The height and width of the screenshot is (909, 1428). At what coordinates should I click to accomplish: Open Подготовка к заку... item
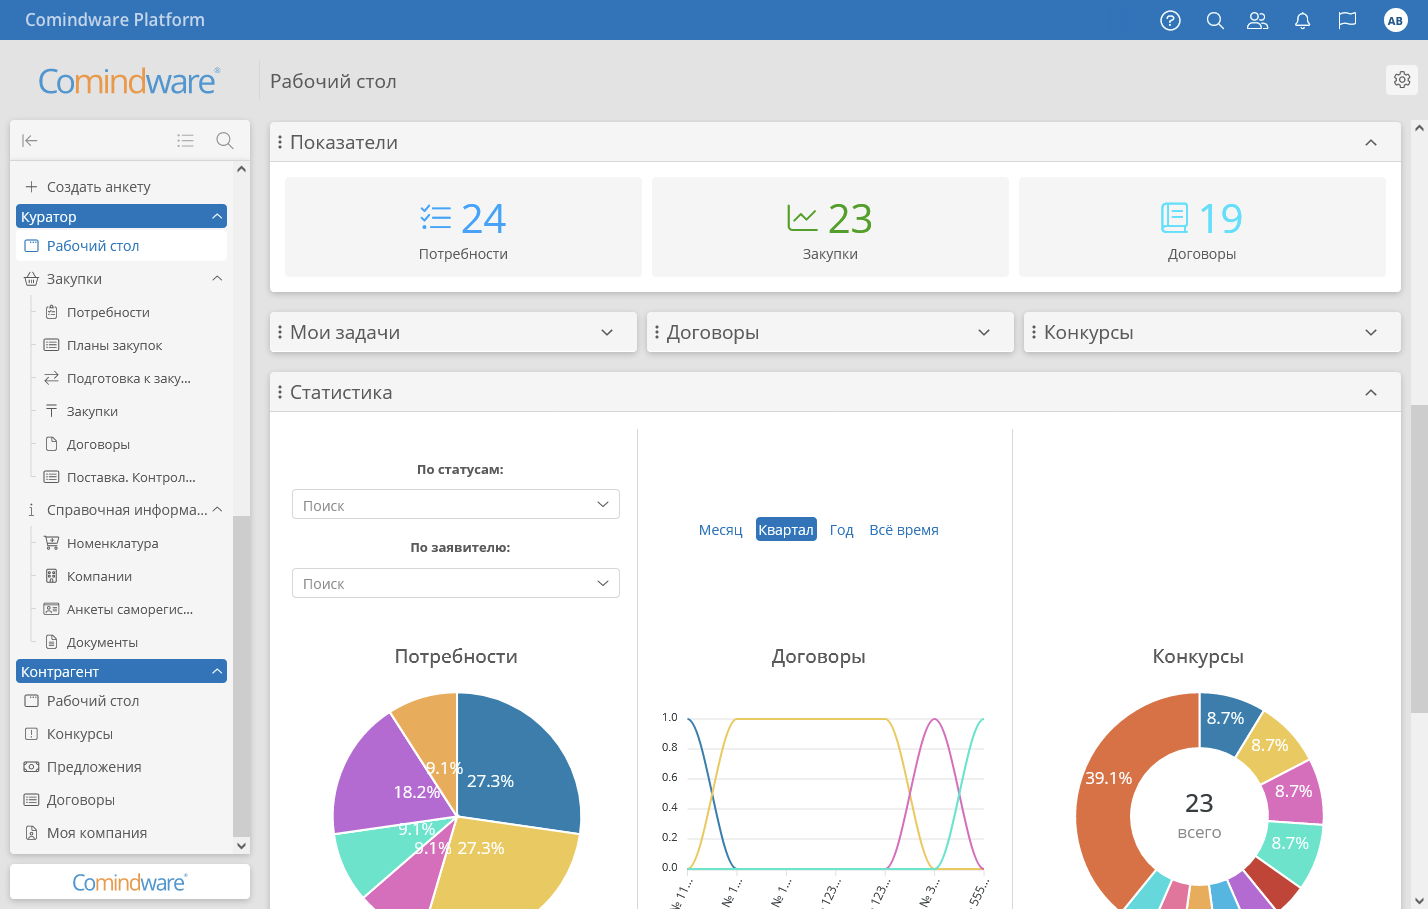click(x=129, y=378)
